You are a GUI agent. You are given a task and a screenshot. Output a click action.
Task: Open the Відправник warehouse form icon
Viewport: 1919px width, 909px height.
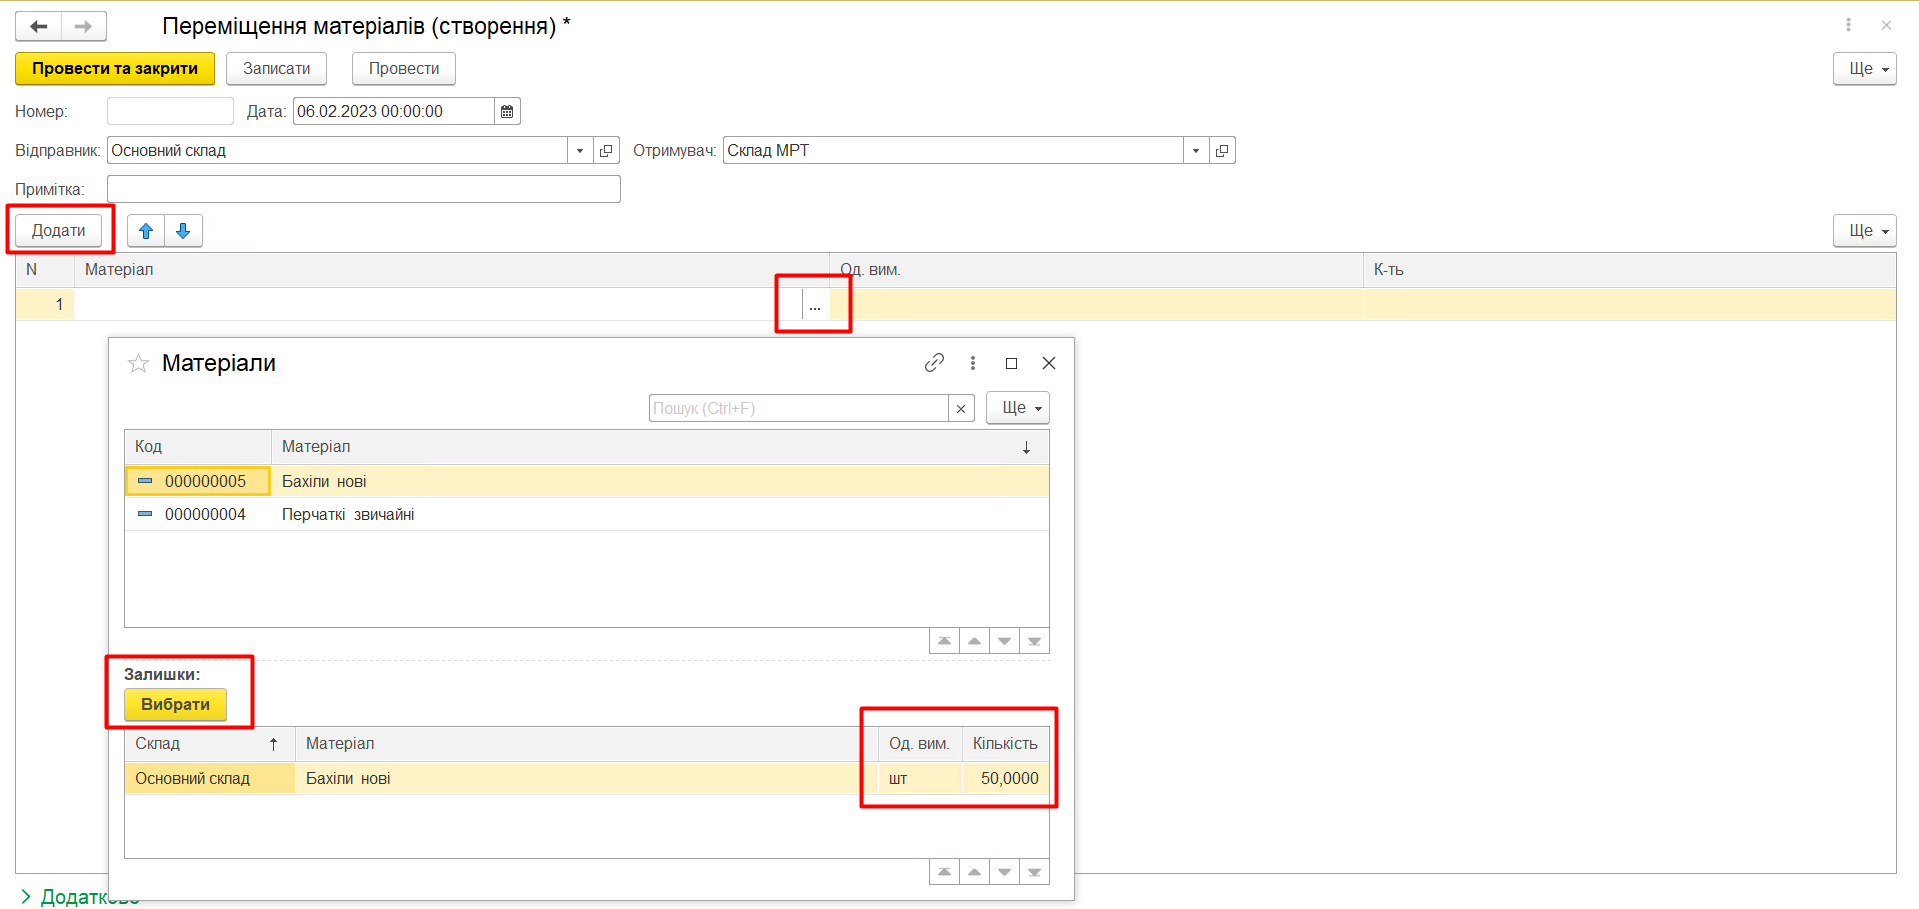pyautogui.click(x=606, y=151)
